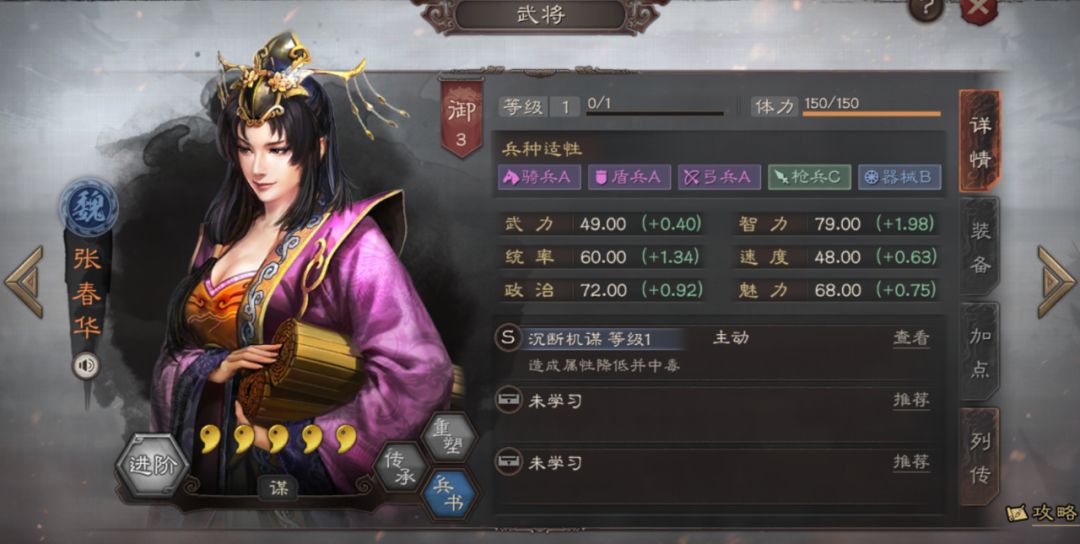This screenshot has height=544, width=1080.
Task: Tap the first 未学习 skill slot icon
Action: (x=508, y=400)
